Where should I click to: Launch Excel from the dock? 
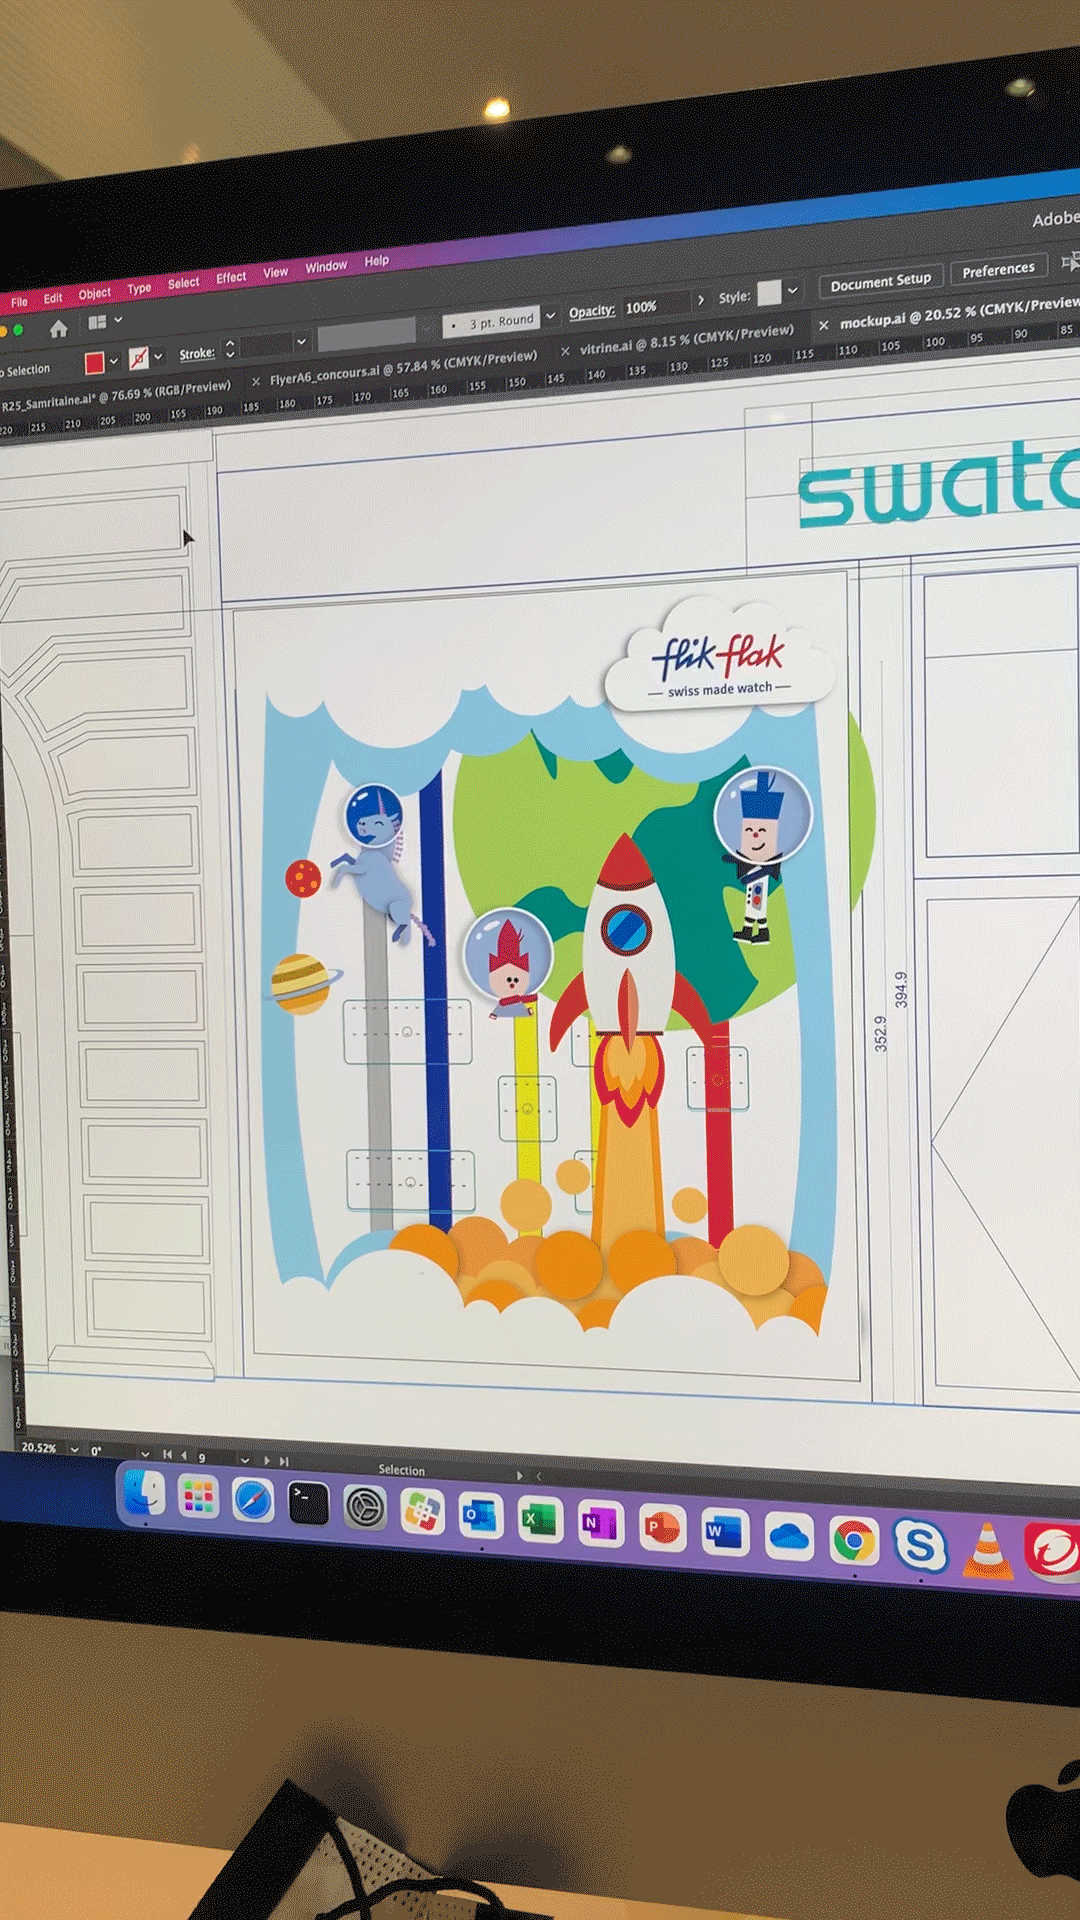[x=539, y=1519]
